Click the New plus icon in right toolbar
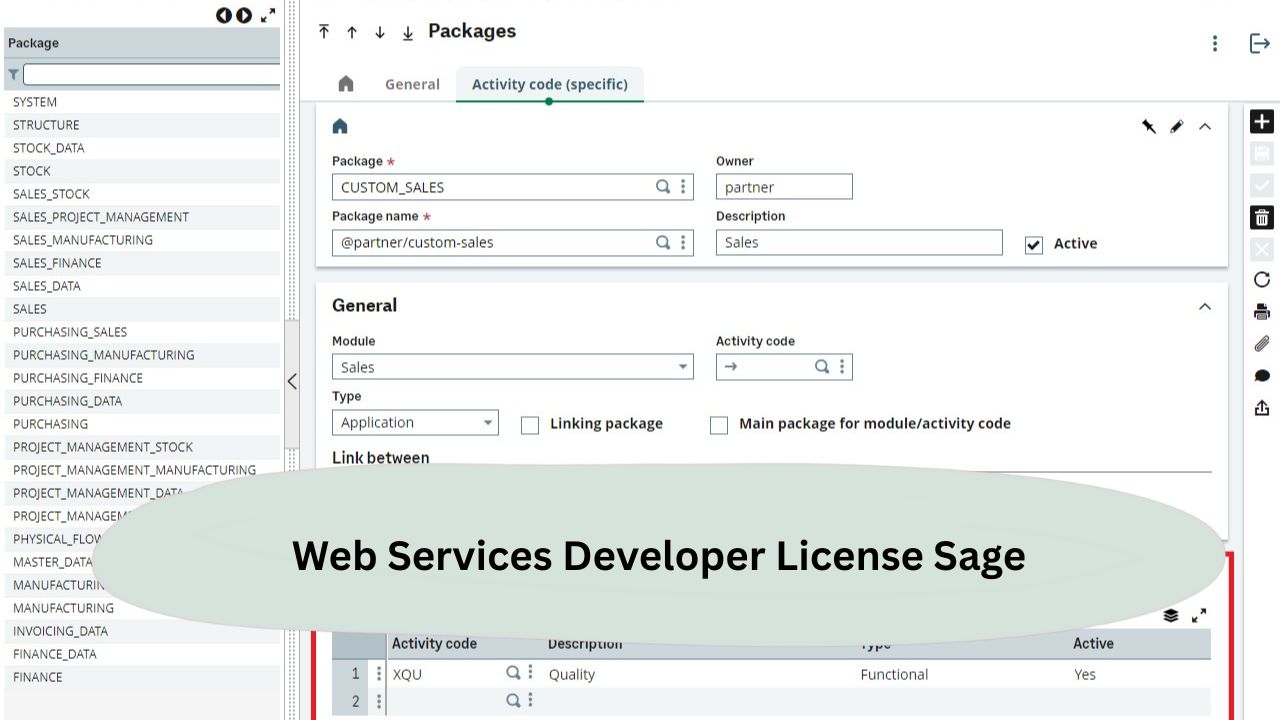 (1262, 122)
